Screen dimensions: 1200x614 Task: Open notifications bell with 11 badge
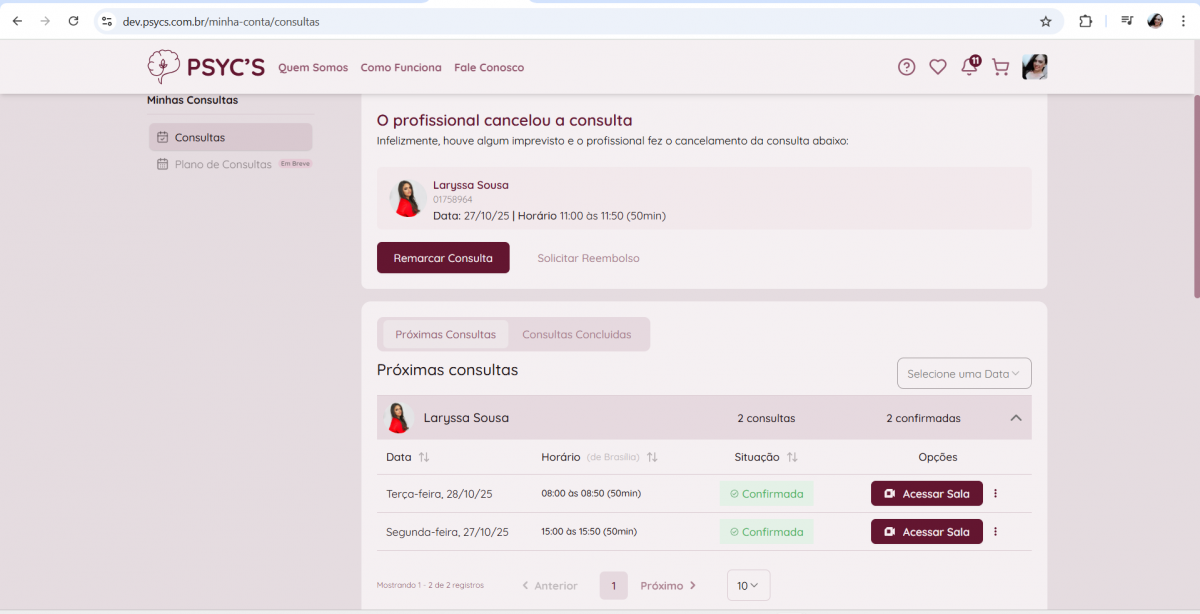pyautogui.click(x=969, y=67)
